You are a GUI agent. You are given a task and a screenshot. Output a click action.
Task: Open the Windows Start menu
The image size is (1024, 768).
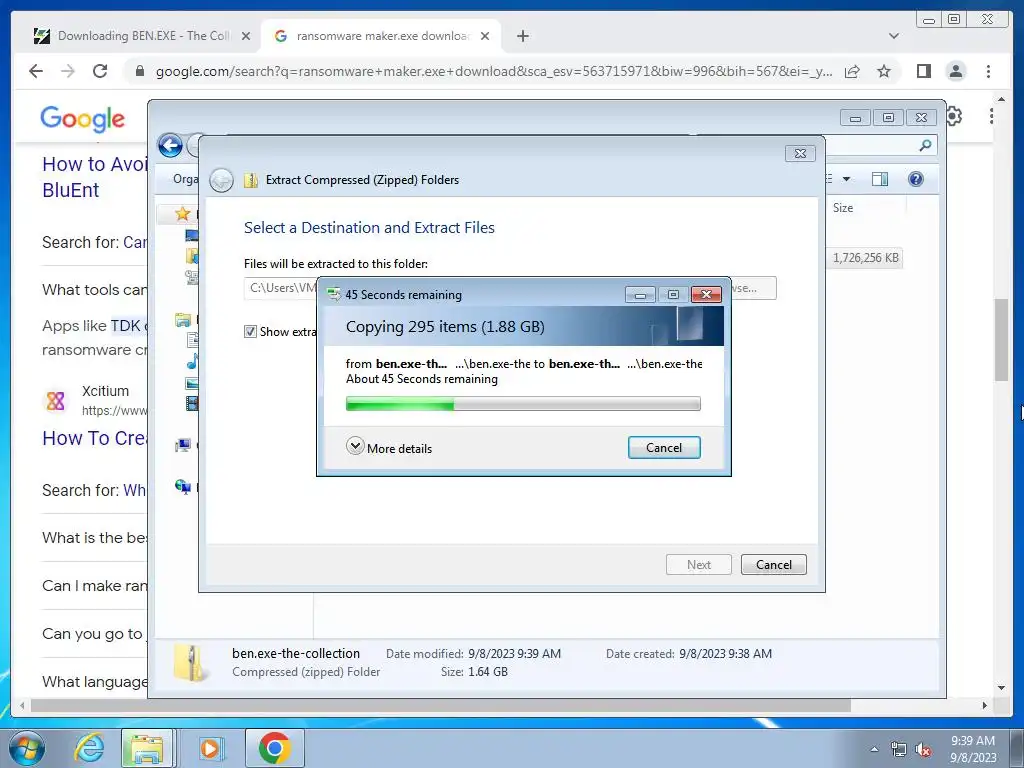point(26,748)
